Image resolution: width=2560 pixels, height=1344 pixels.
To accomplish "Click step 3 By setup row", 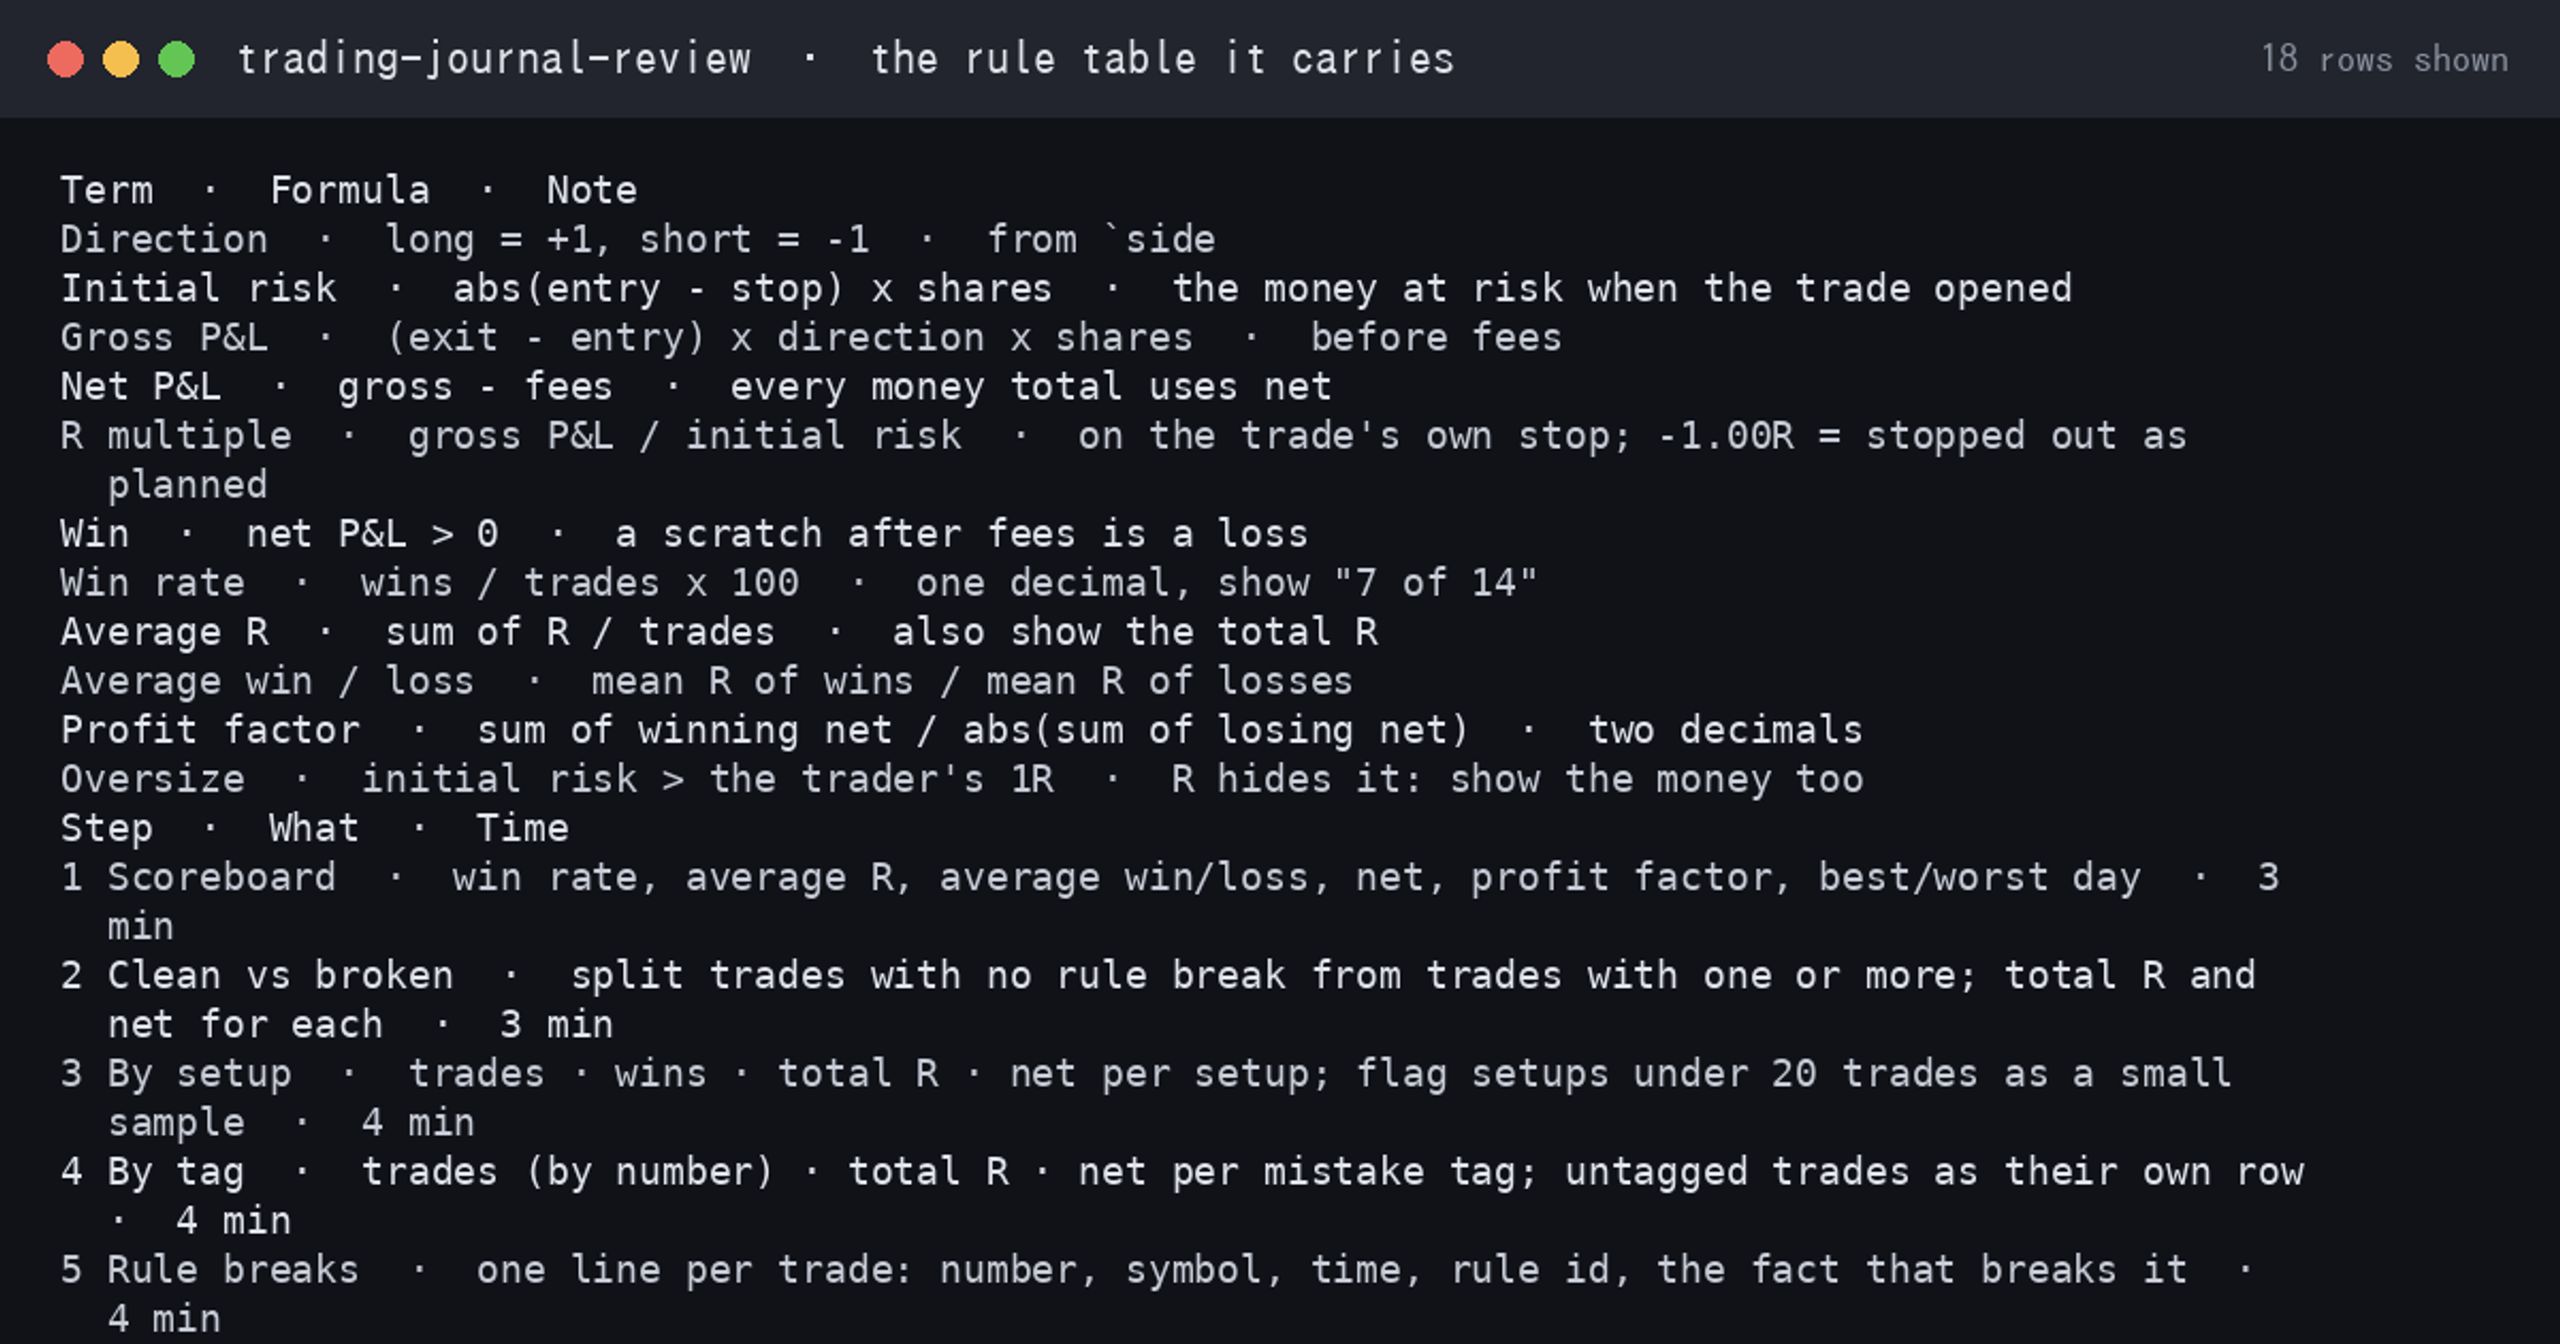I will (x=1146, y=1097).
